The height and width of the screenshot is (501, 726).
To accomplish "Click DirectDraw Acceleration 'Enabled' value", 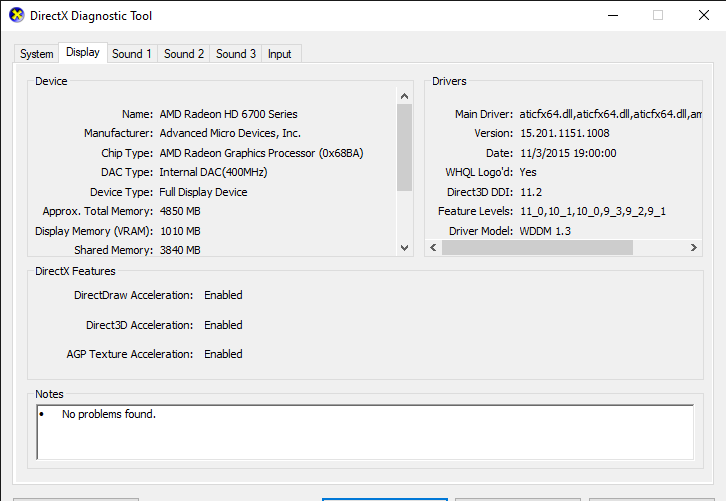I will 223,295.
